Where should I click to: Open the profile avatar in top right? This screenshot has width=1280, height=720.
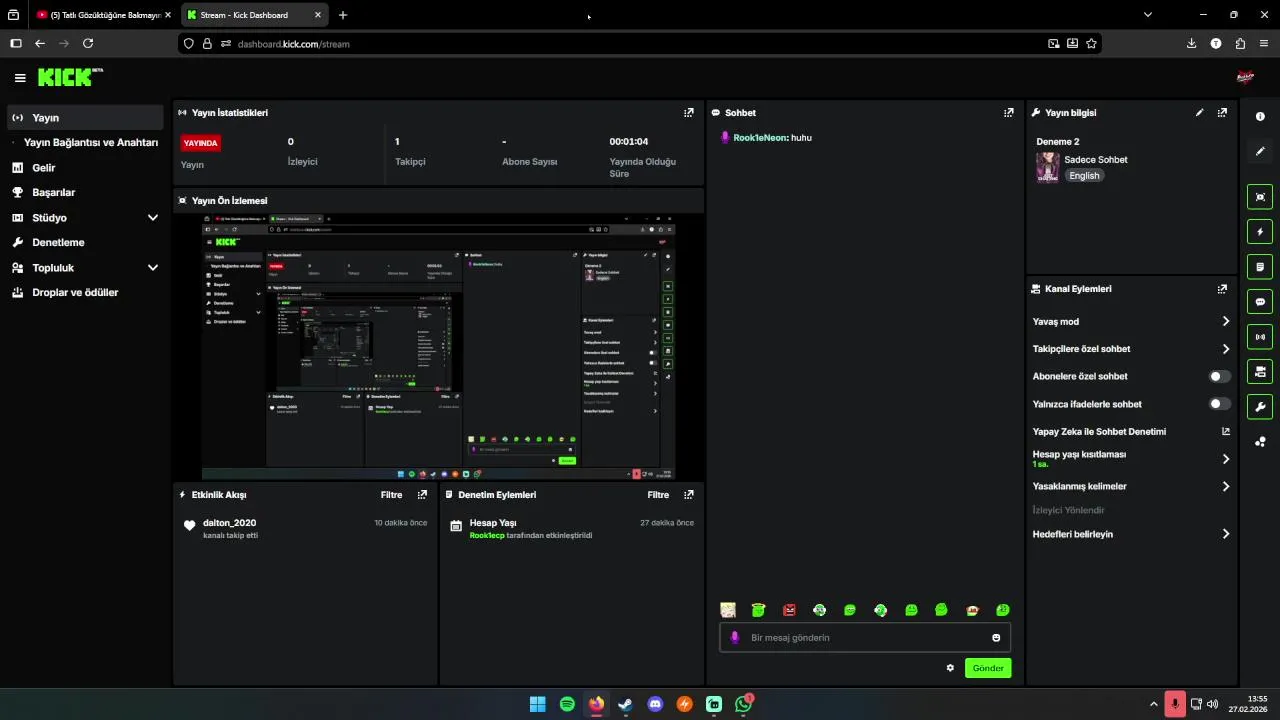tap(1245, 77)
